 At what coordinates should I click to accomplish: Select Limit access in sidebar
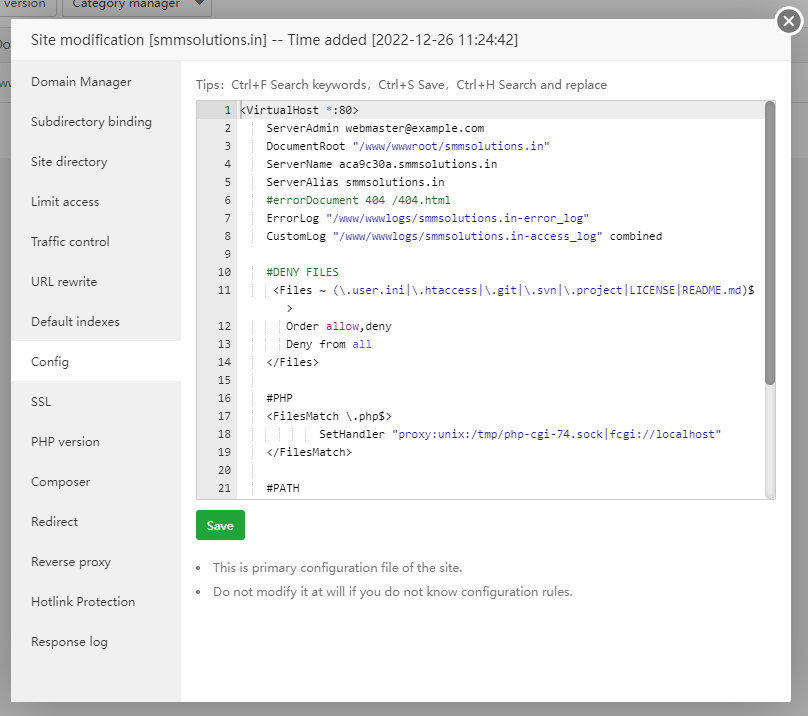point(65,202)
